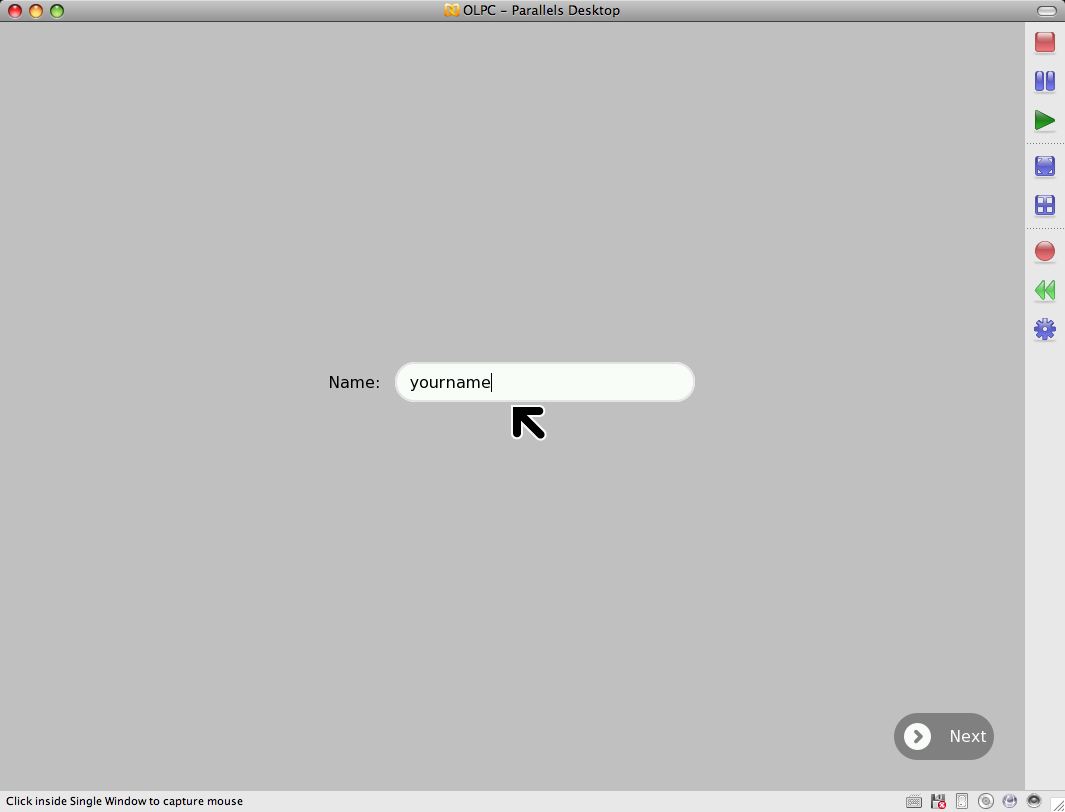
Task: Pause the virtual machine
Action: click(x=1044, y=81)
